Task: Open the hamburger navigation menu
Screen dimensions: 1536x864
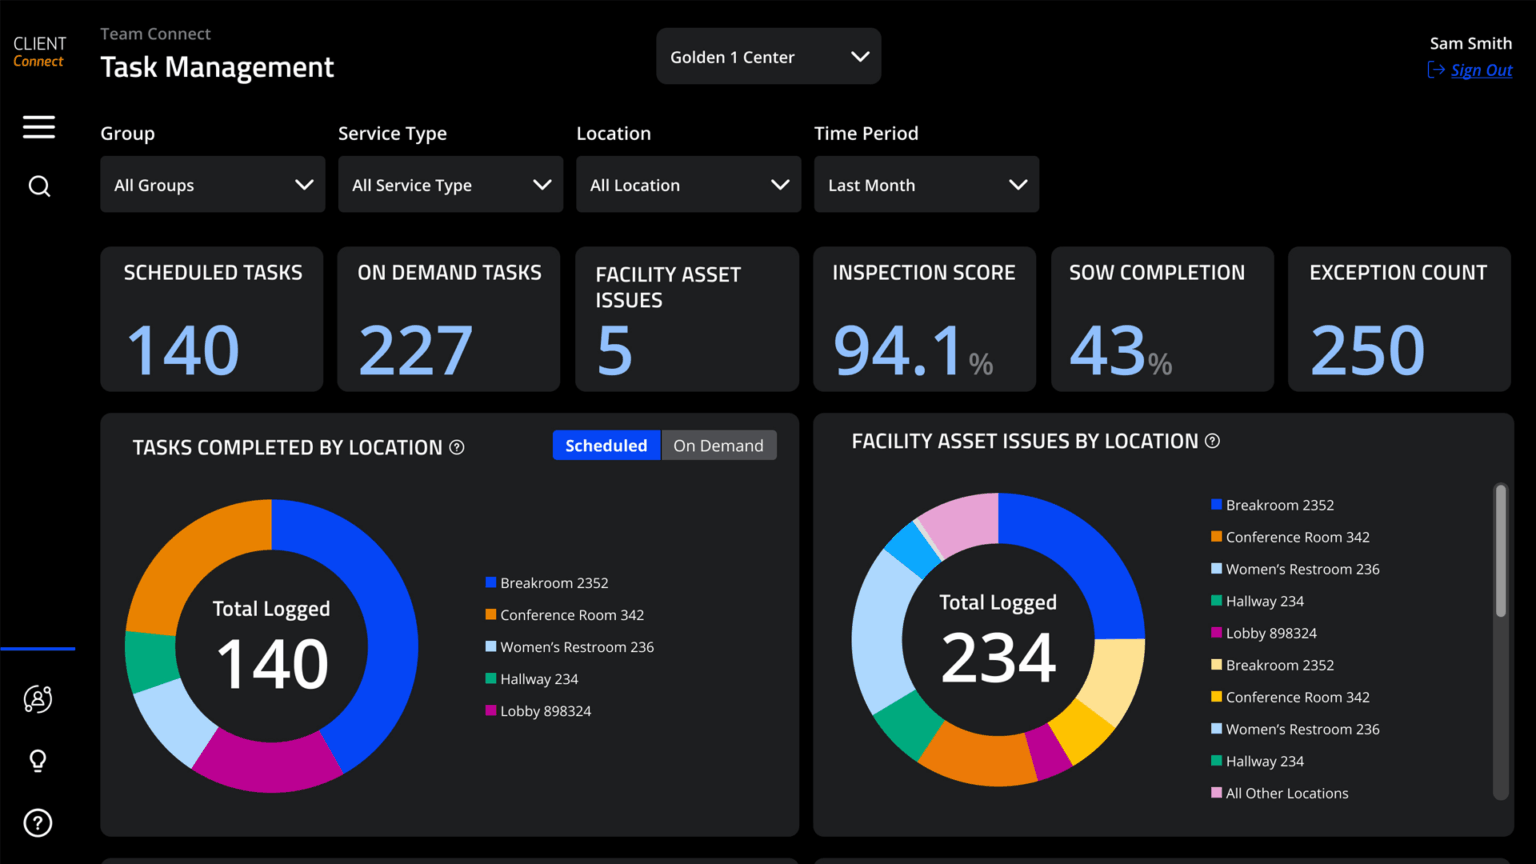Action: pos(39,127)
